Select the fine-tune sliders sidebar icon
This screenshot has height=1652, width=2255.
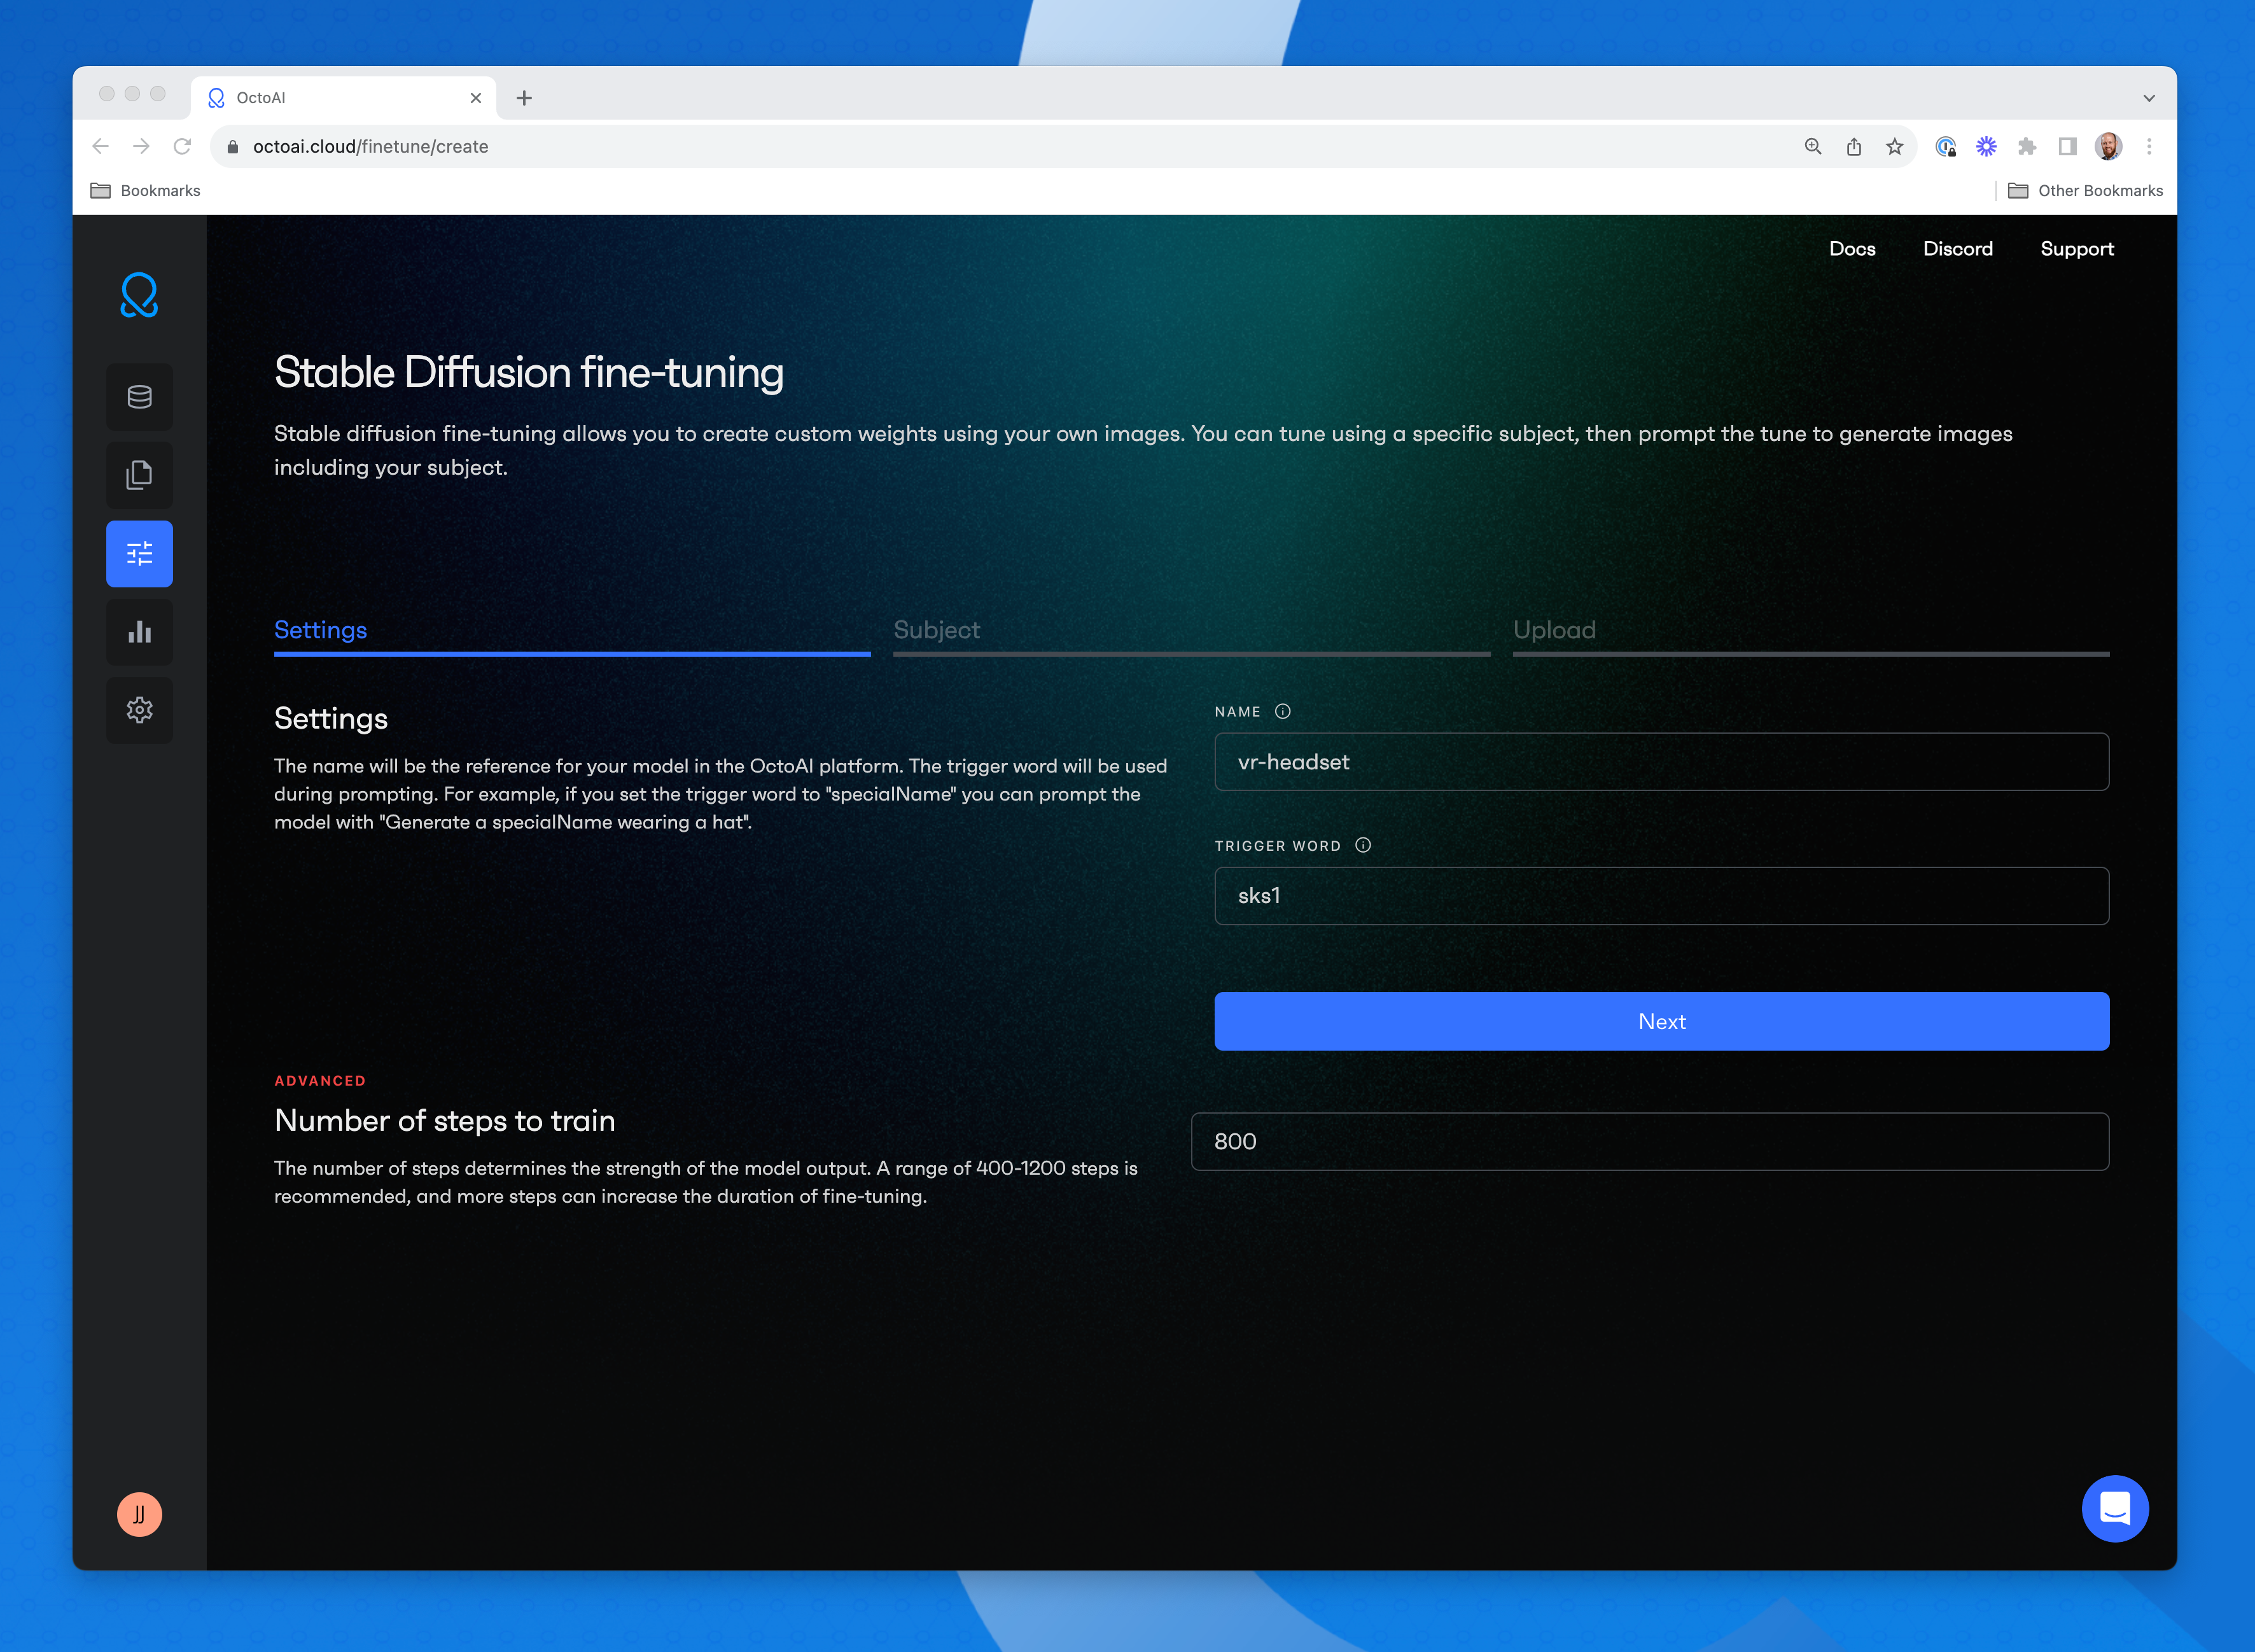139,554
